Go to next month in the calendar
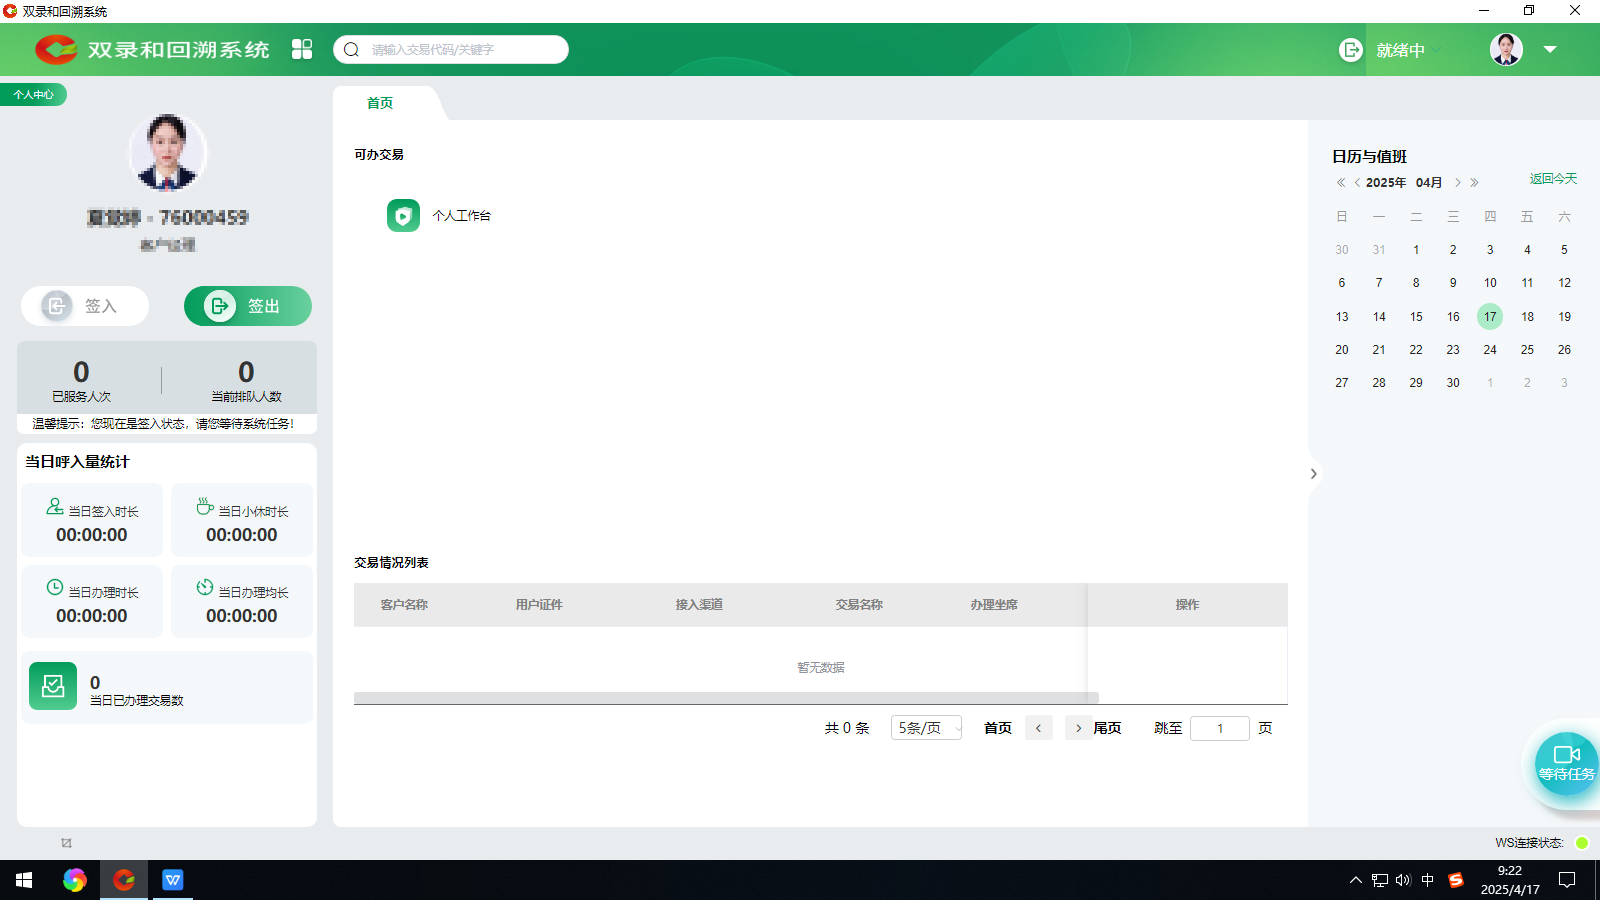 pyautogui.click(x=1458, y=183)
